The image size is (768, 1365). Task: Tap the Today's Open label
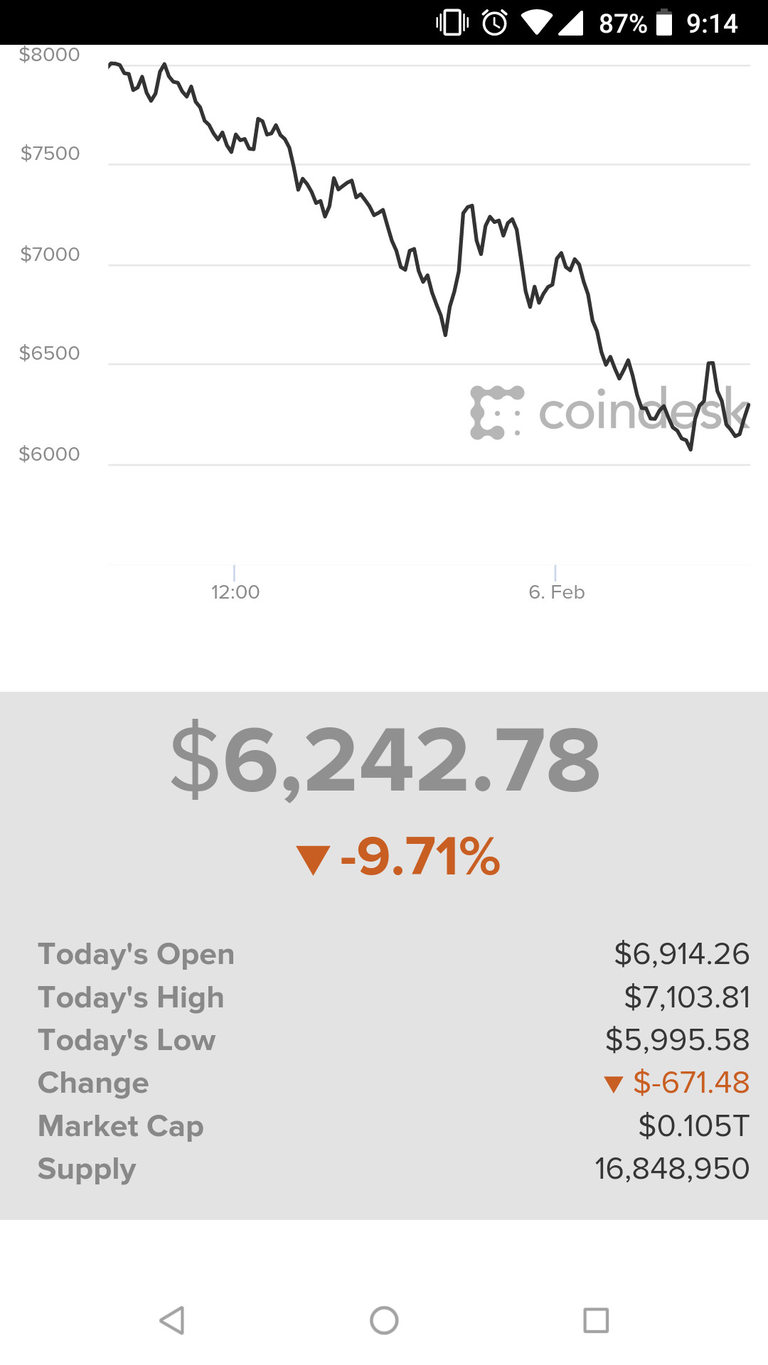(x=136, y=954)
